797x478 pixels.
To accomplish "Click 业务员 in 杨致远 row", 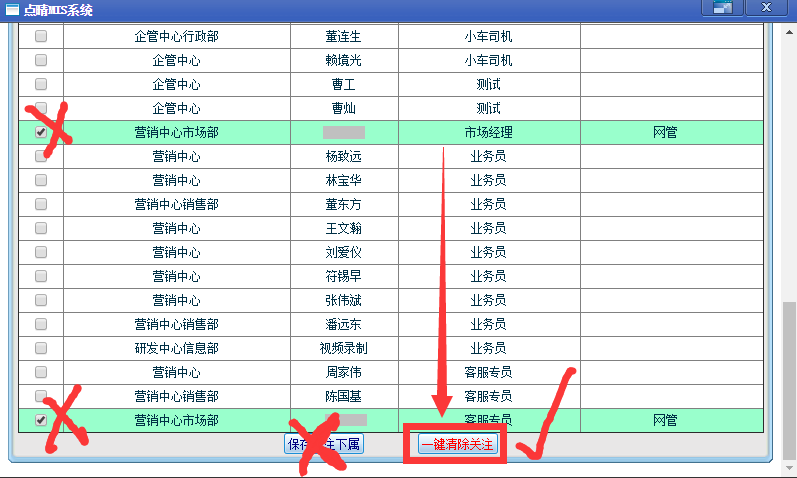I will (x=488, y=157).
